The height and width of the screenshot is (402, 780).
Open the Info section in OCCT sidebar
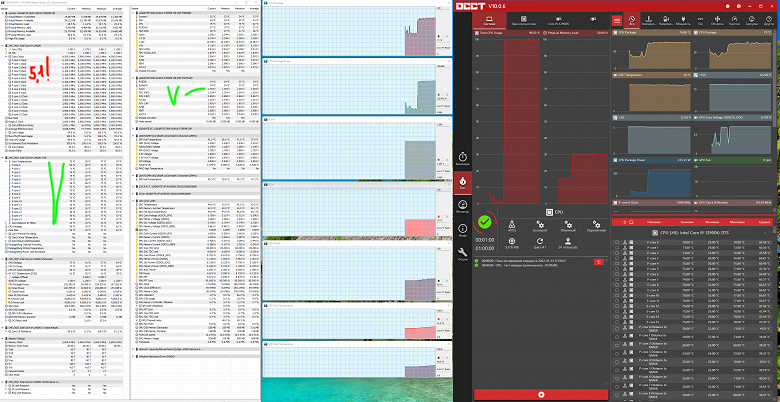462,230
